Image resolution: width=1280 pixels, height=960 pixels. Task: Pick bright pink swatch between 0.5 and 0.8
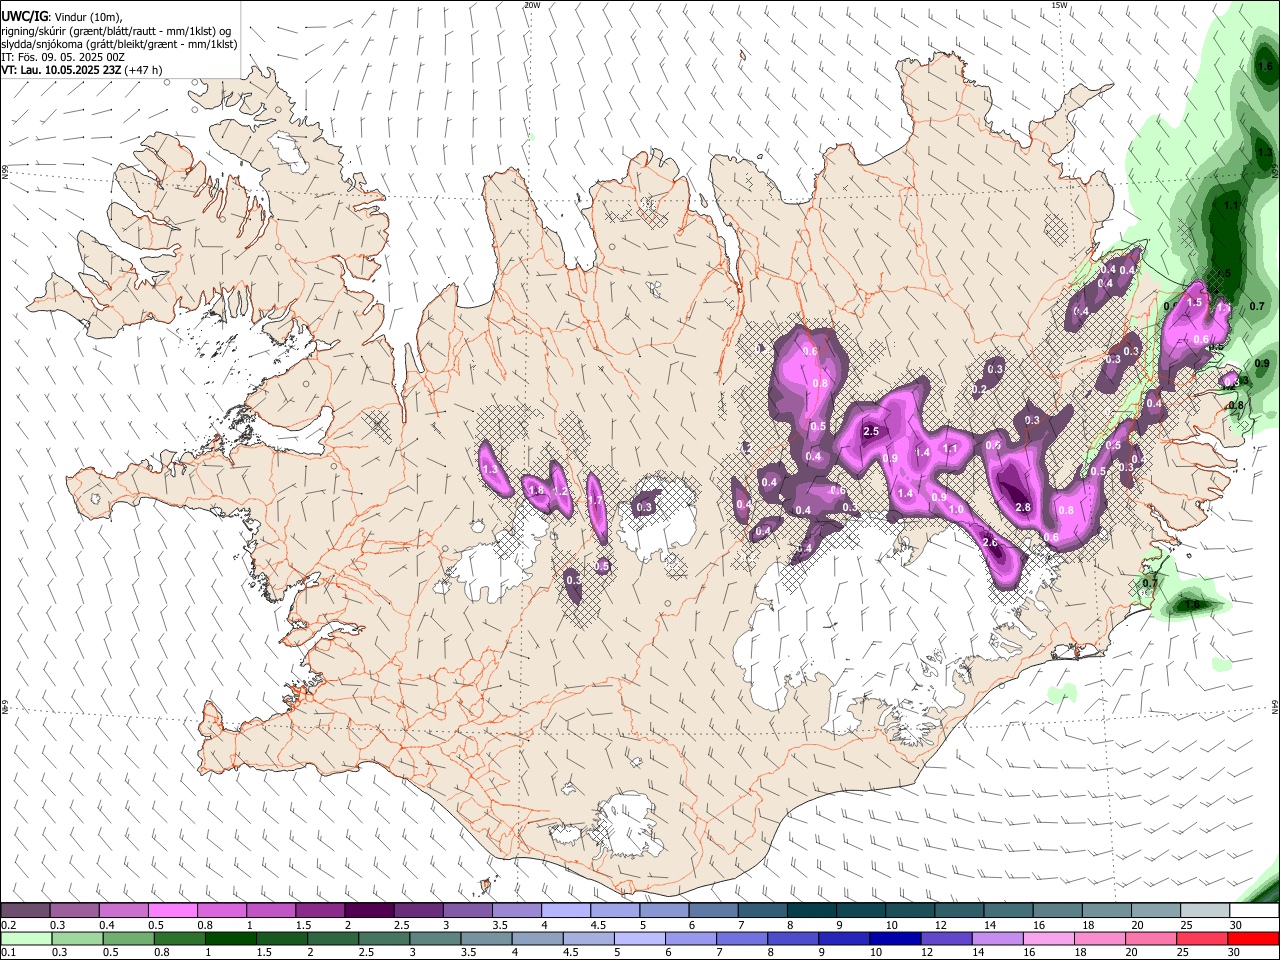coord(172,911)
